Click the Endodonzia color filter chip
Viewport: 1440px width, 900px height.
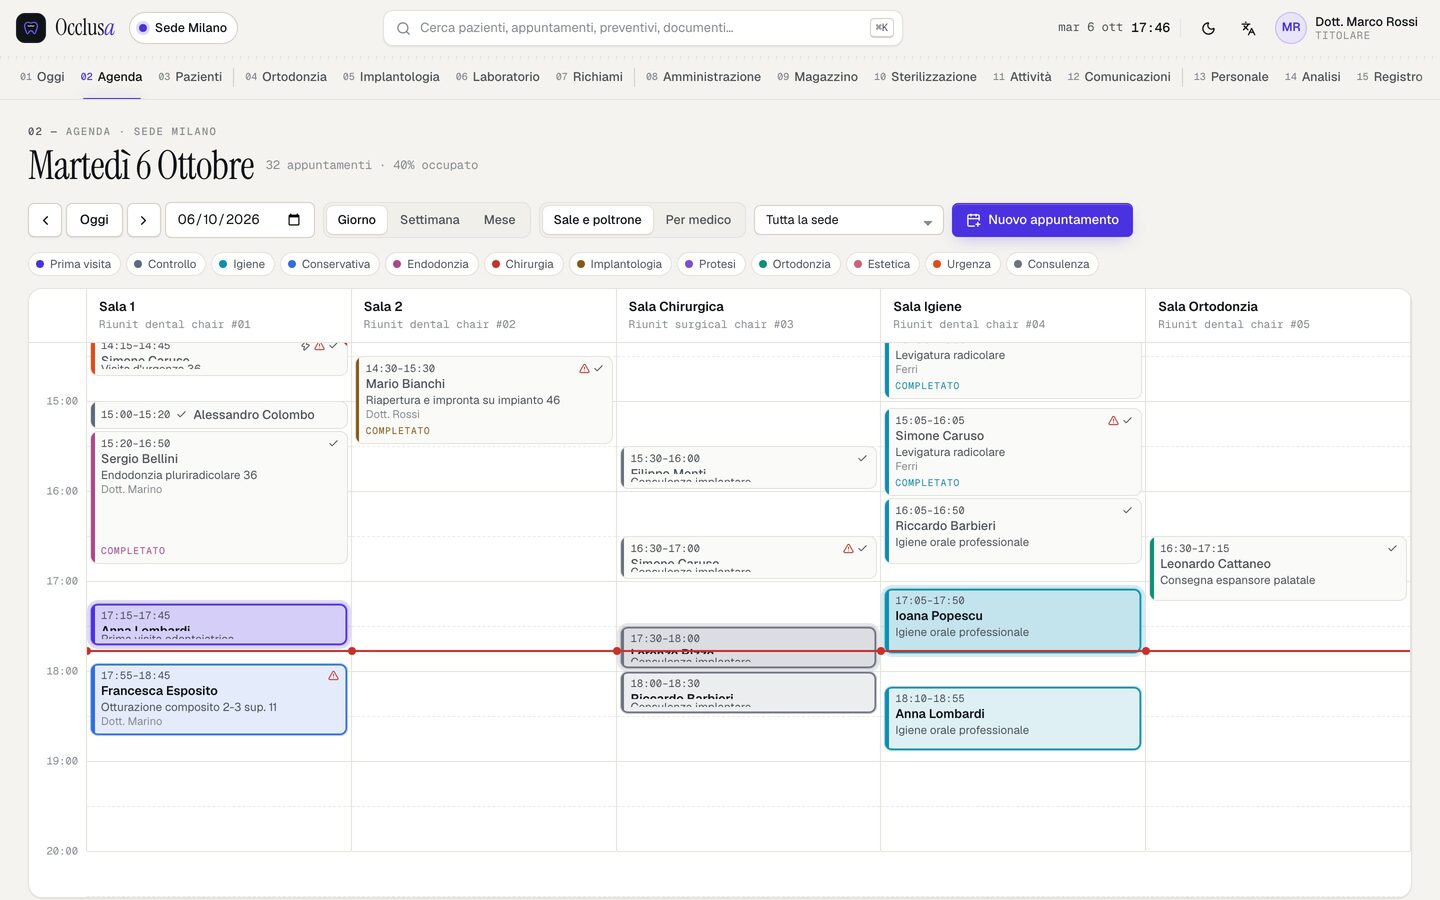click(x=431, y=264)
